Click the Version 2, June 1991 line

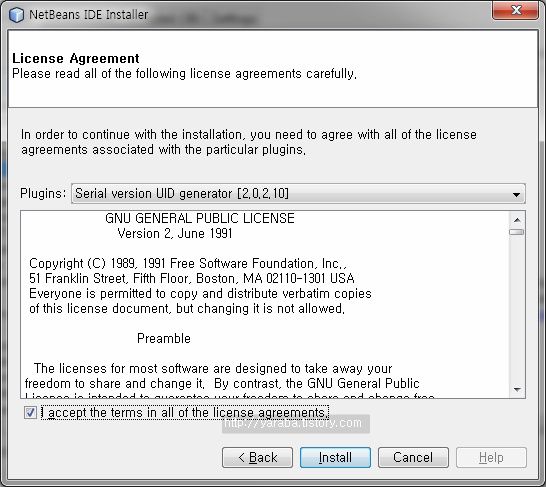tap(175, 233)
